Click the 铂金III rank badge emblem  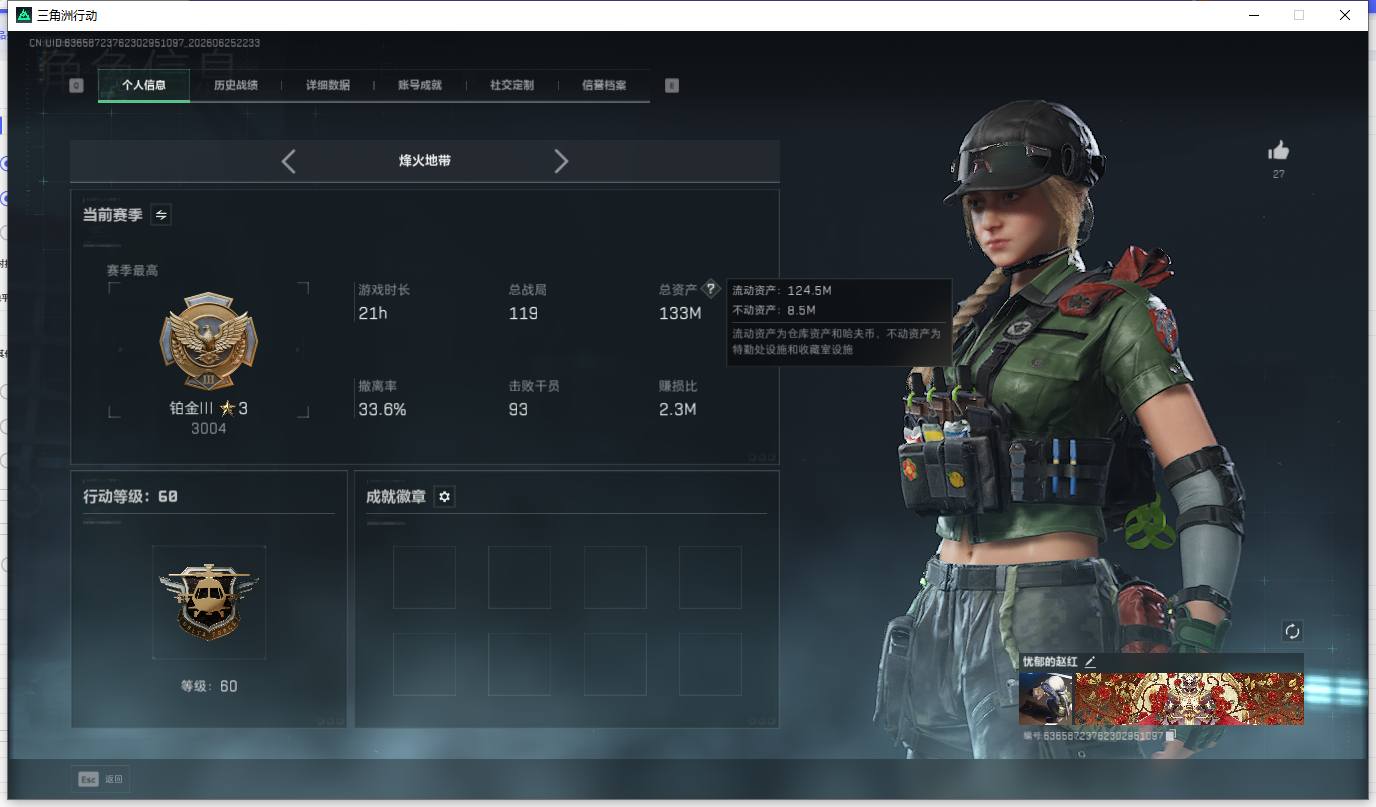point(209,343)
